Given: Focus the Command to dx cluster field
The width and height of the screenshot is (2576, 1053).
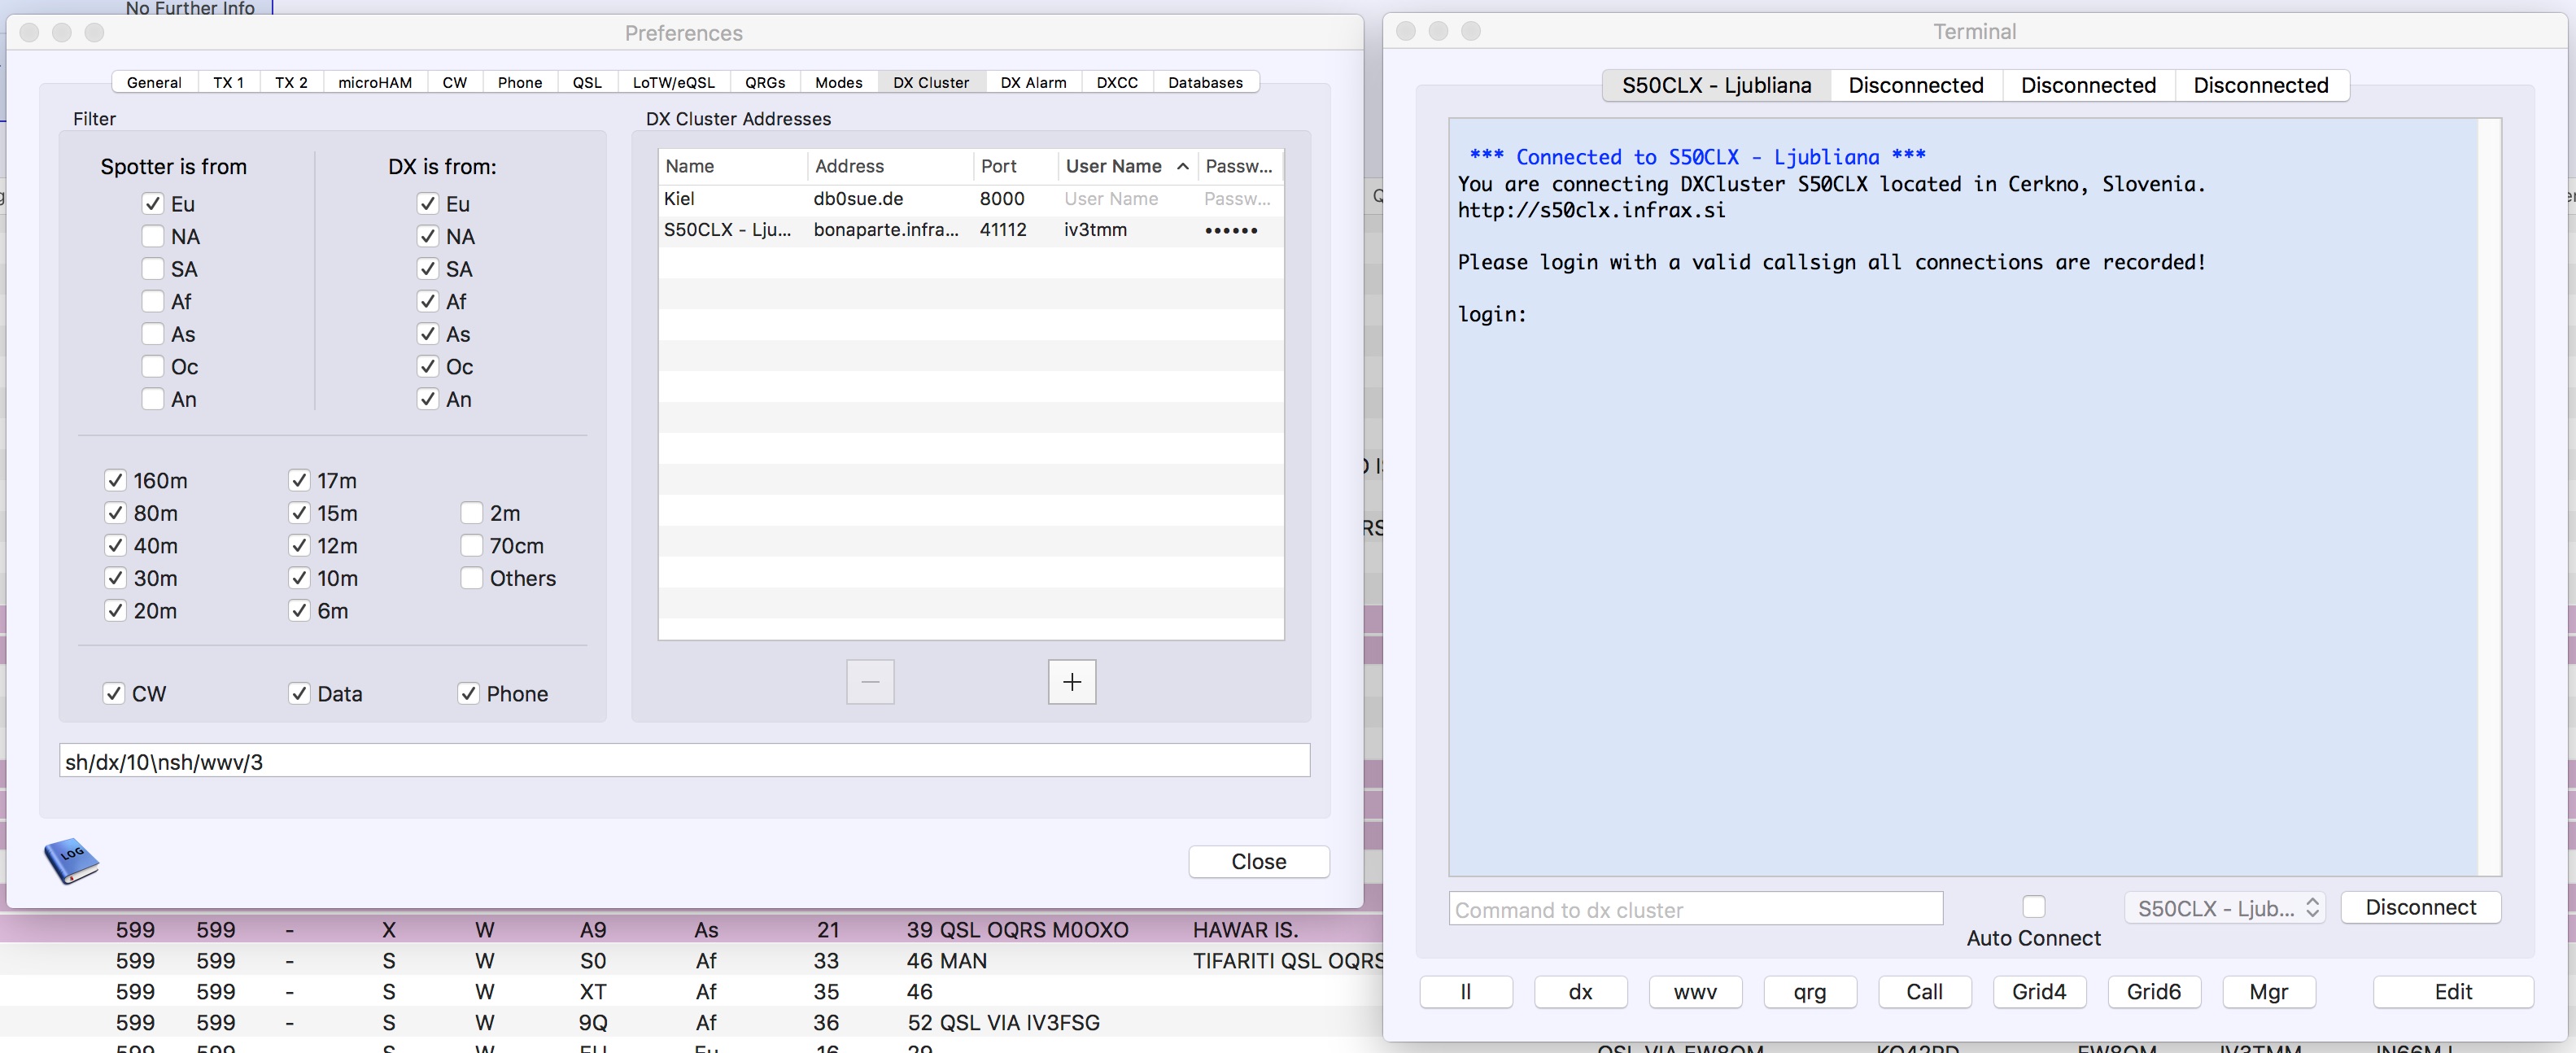Looking at the screenshot, I should pos(1695,909).
